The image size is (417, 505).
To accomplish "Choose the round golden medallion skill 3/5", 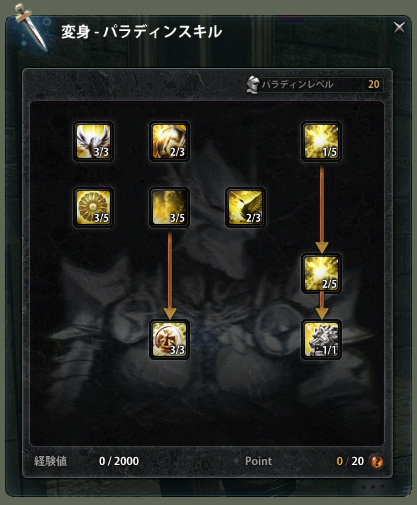I will click(93, 207).
